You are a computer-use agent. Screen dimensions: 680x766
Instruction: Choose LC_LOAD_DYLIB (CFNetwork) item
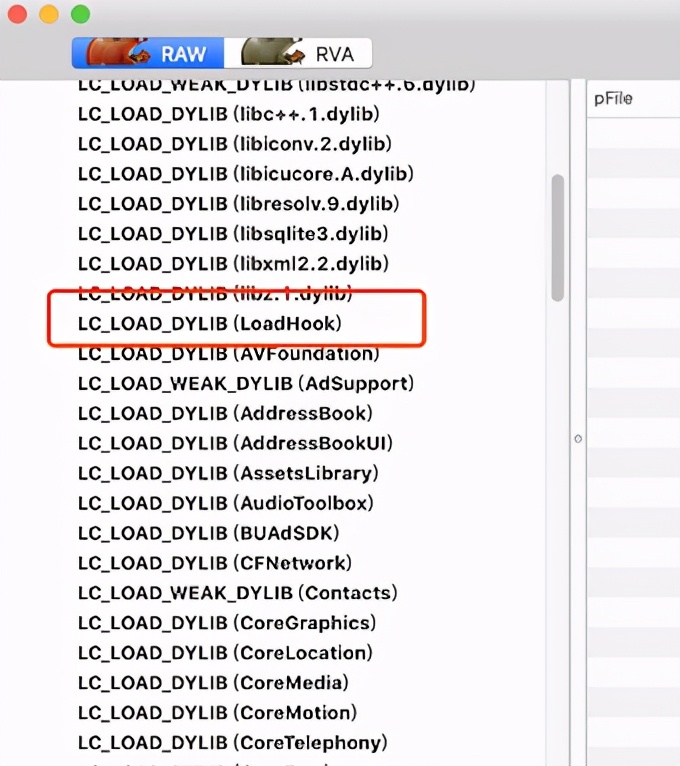pos(215,563)
